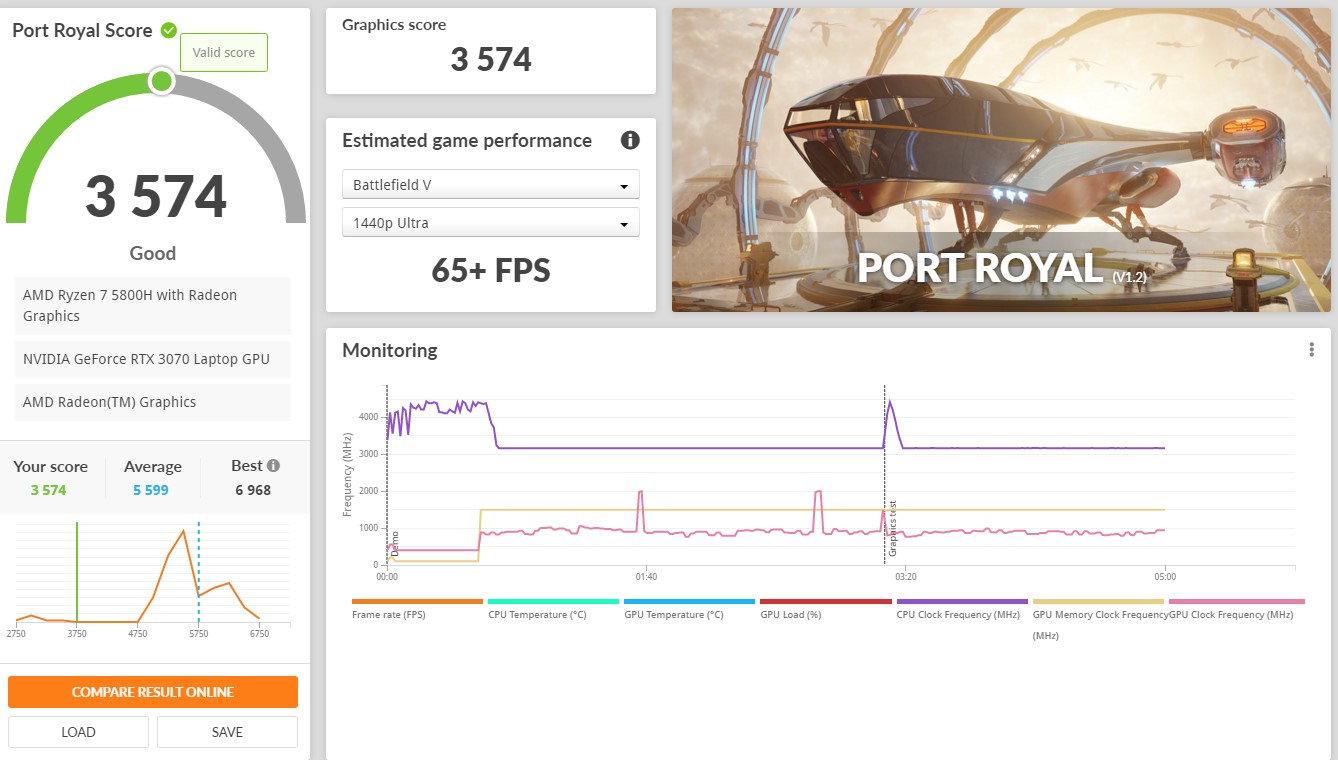This screenshot has width=1338, height=760.
Task: Click the score gauge knob indicator
Action: point(161,81)
